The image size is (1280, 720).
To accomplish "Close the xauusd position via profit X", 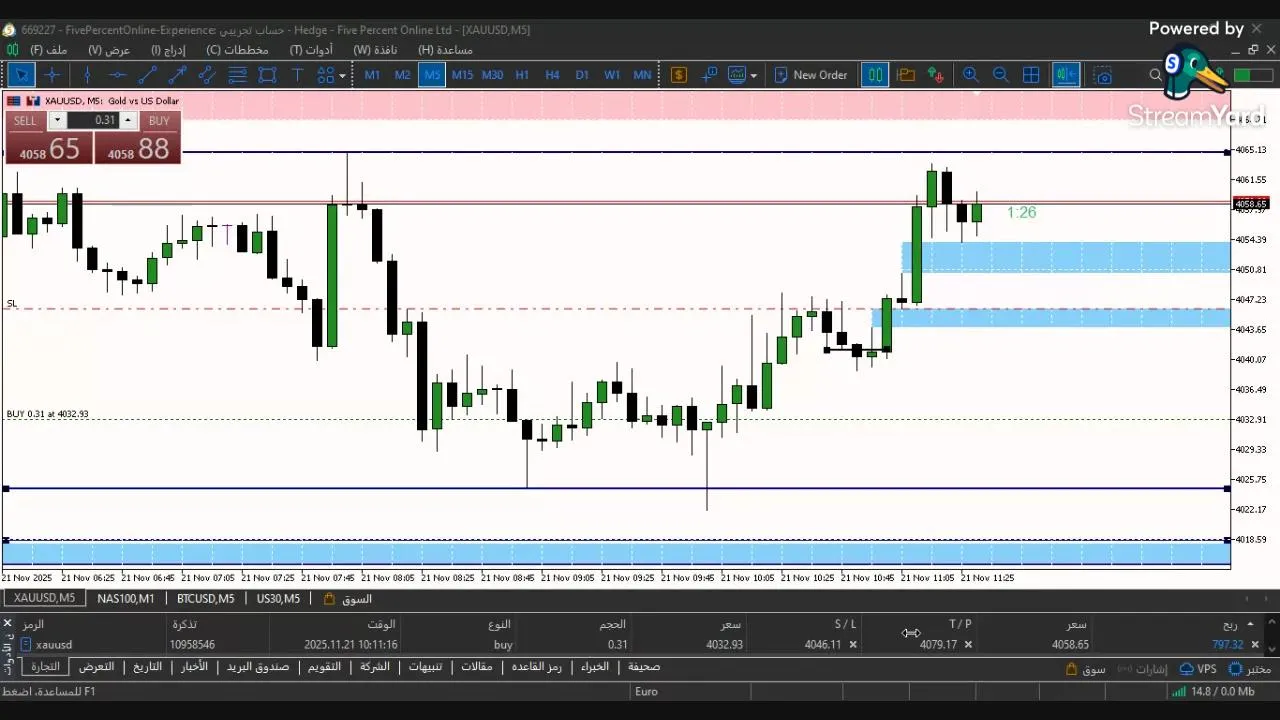I will pyautogui.click(x=1255, y=645).
